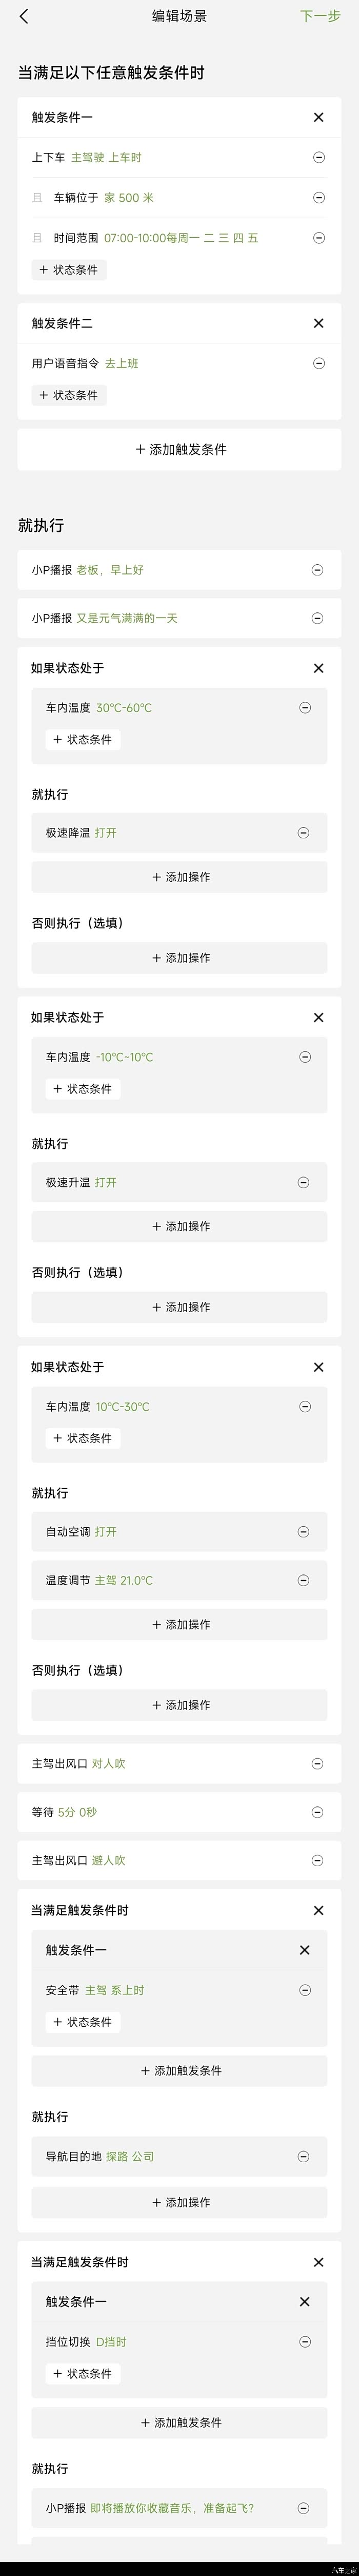Screen dimensions: 359x2576
Task: Remove the 上下车 主驾驶 上车时 condition
Action: point(318,158)
